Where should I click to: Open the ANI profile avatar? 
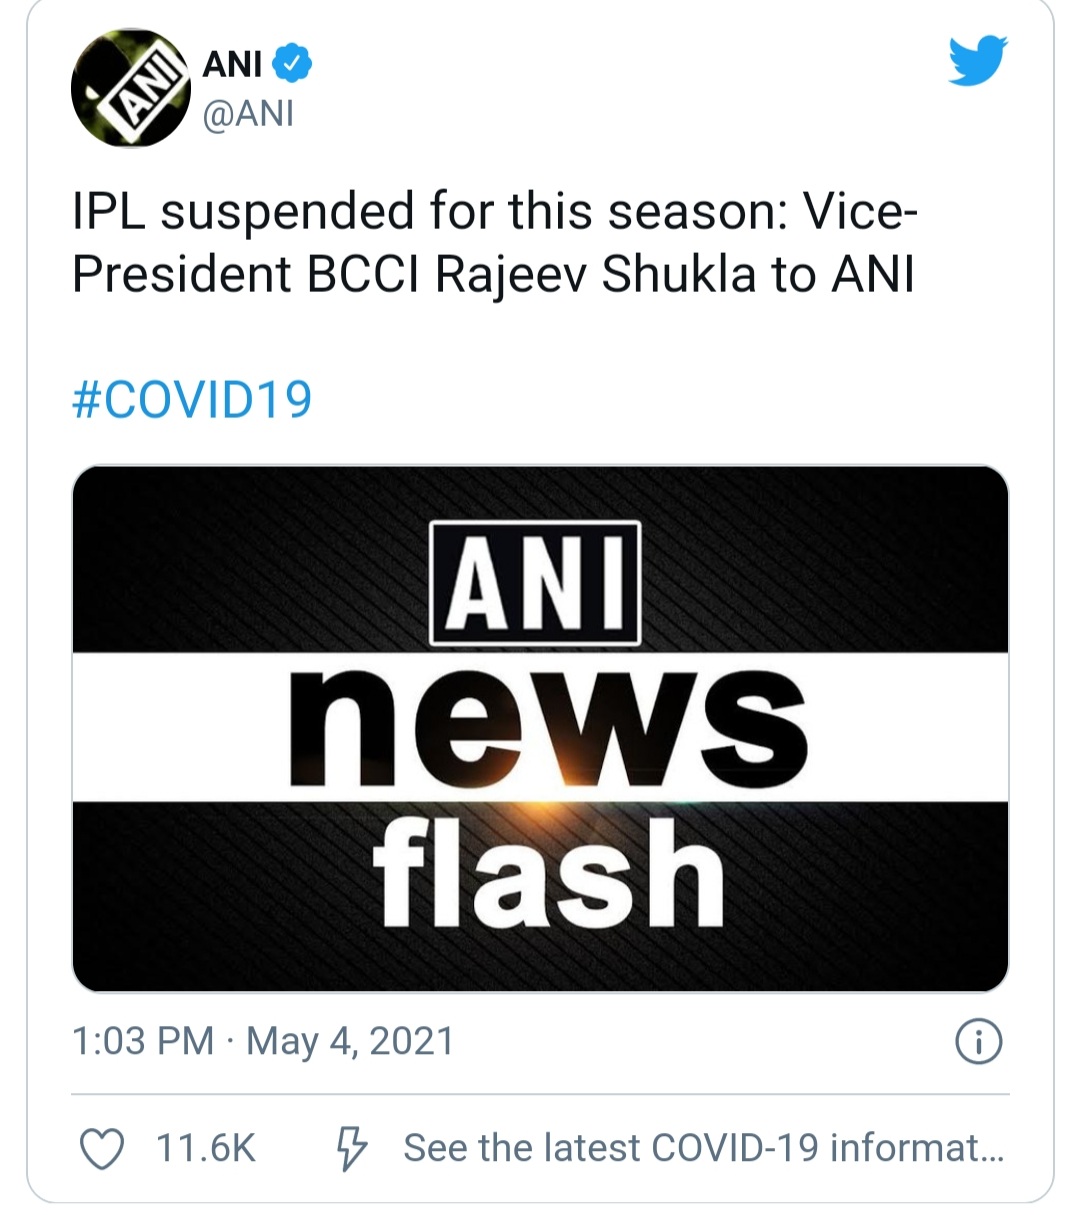tap(131, 88)
